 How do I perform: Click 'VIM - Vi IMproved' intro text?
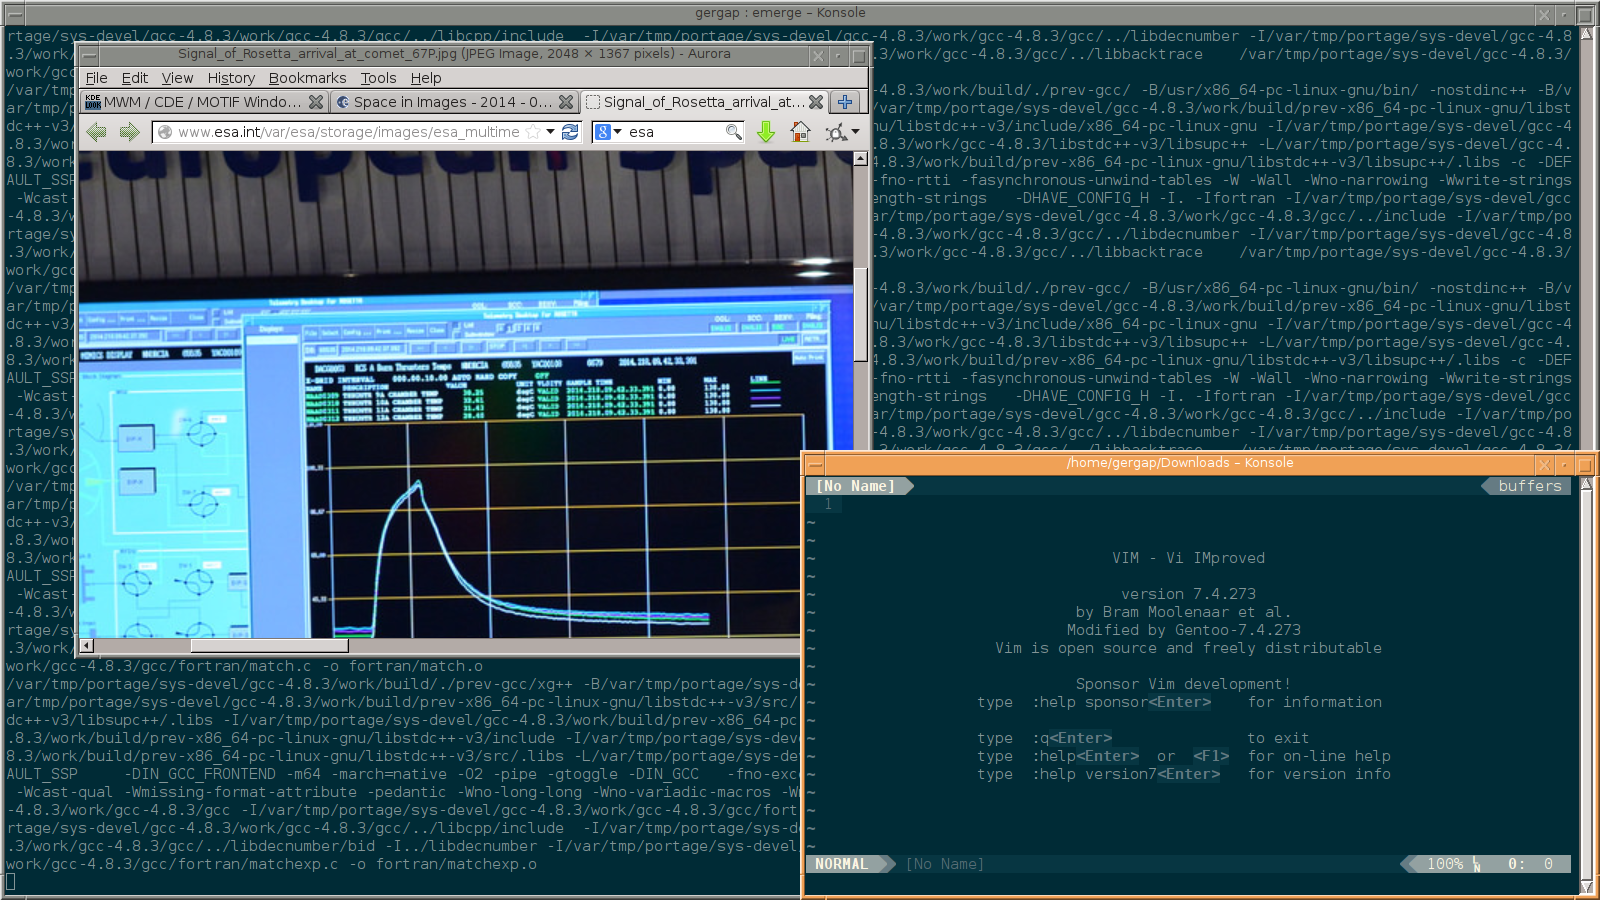[x=1188, y=558]
